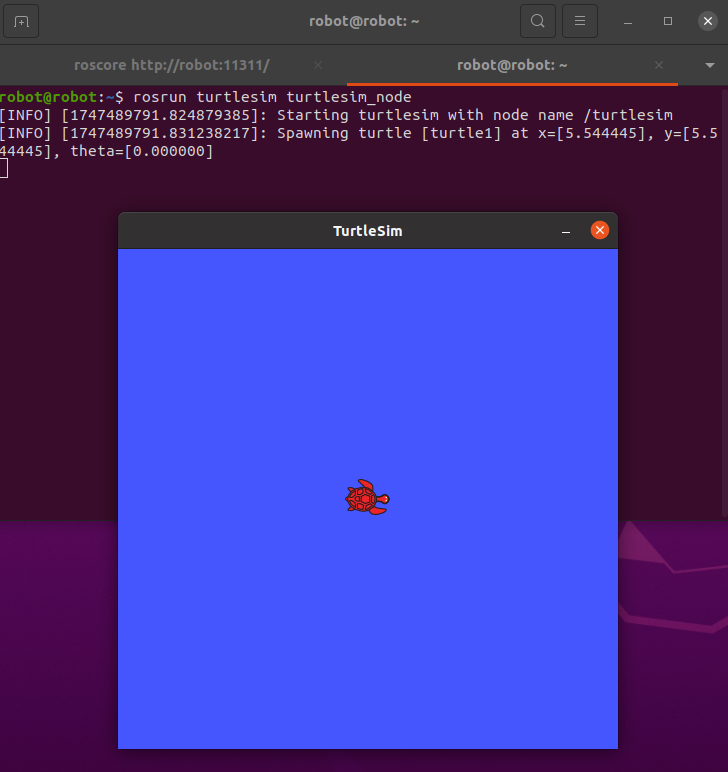
Task: Open a new terminal tab
Action: point(22,21)
